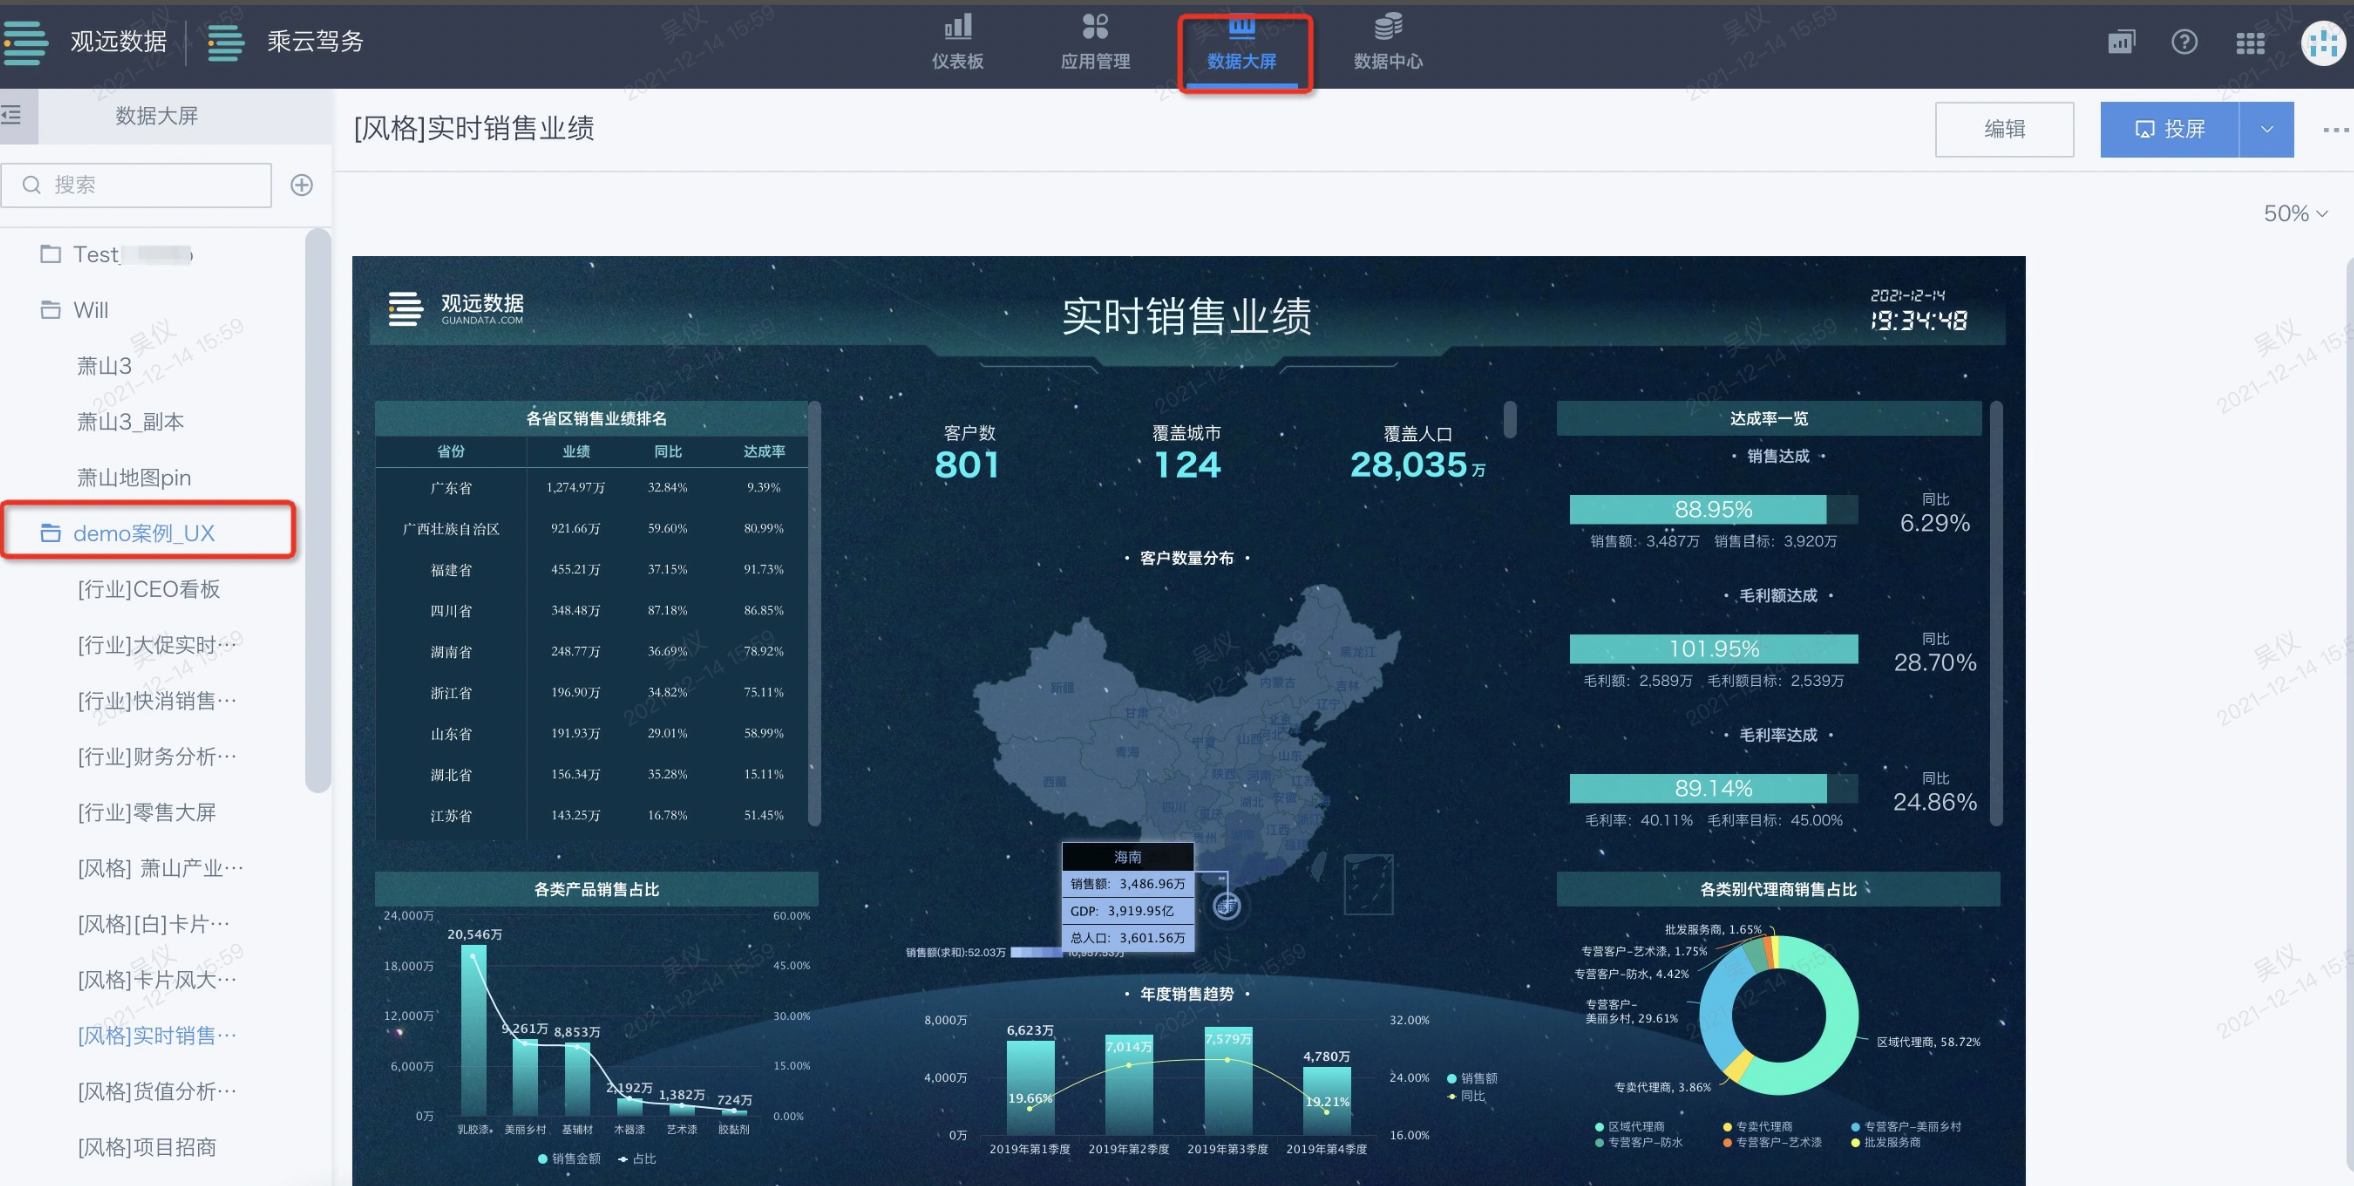Toggle the 销售金额 legend in product chart

pos(569,1159)
